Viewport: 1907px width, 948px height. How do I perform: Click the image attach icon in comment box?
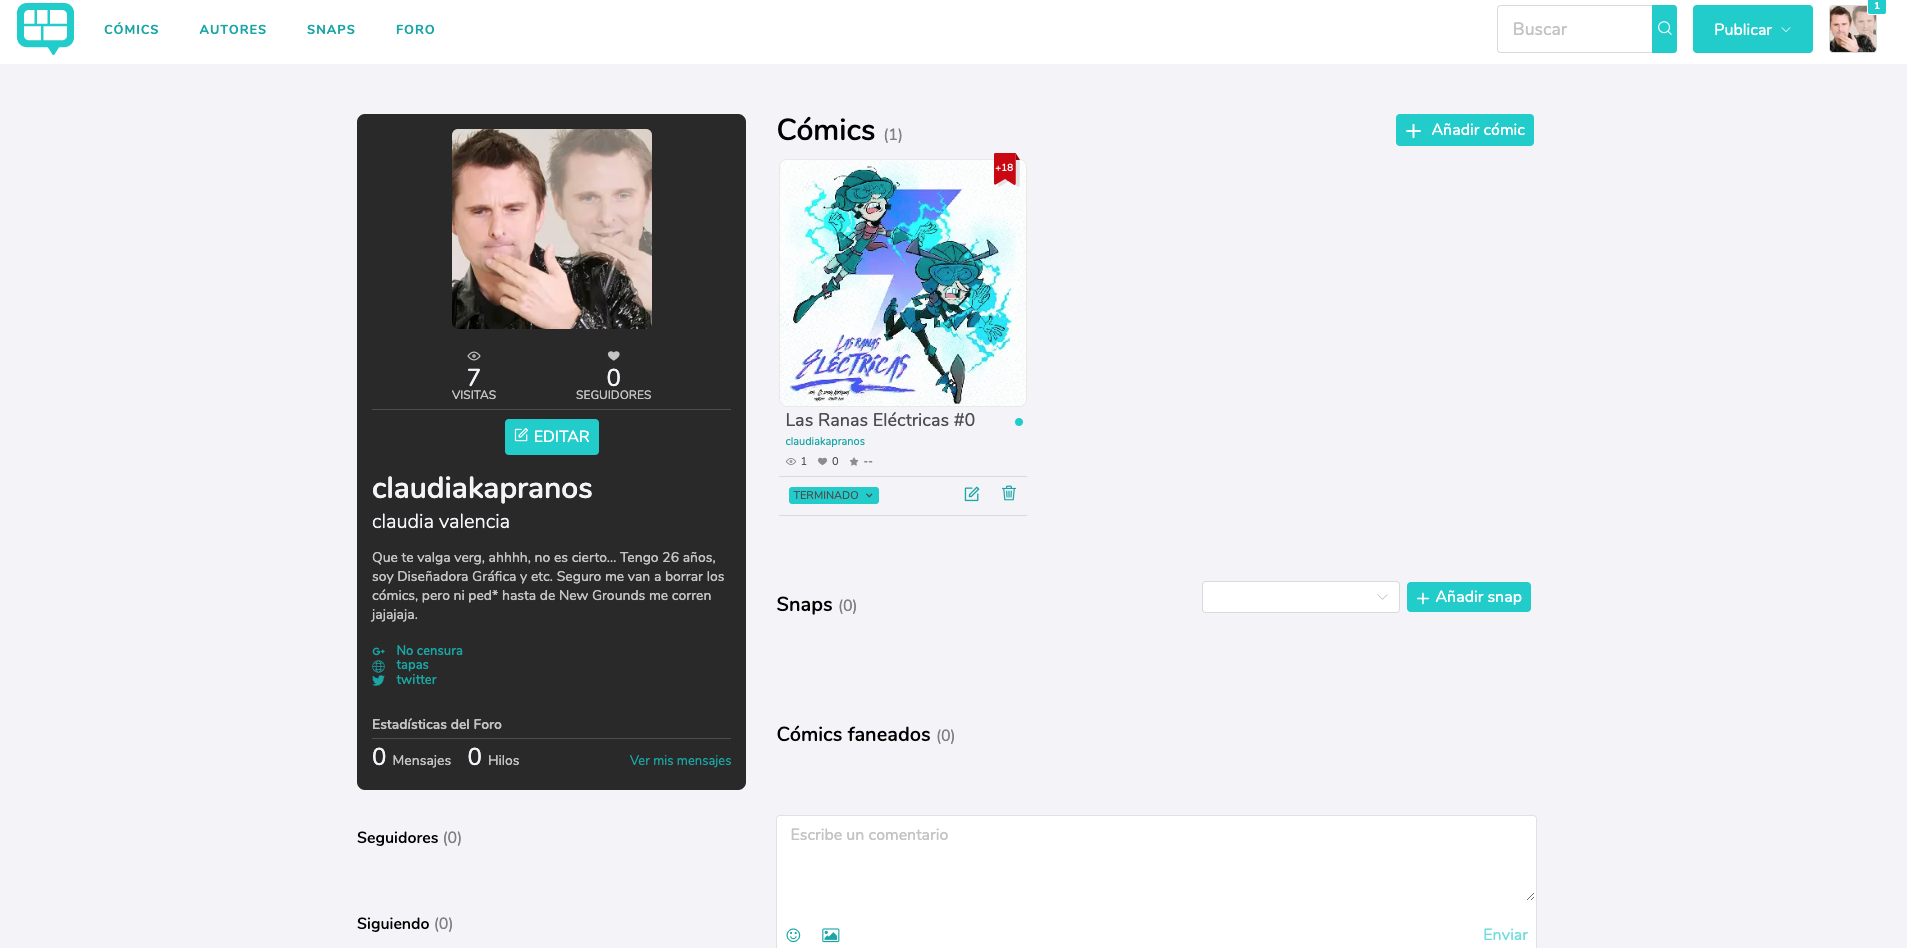point(830,935)
